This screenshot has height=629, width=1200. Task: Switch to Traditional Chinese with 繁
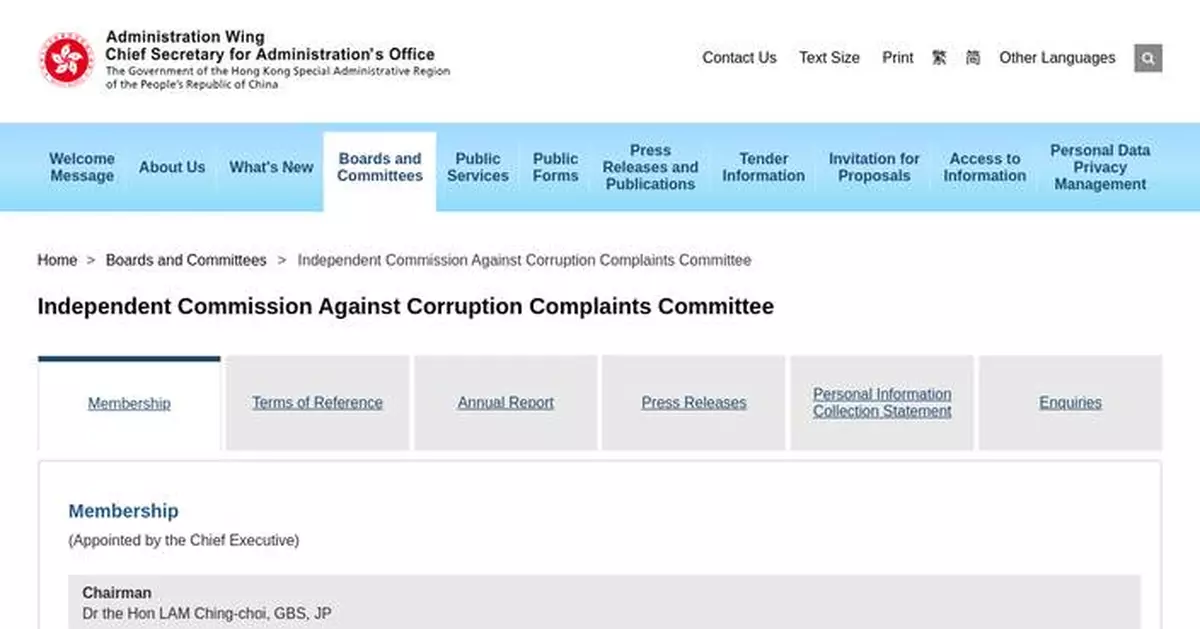pyautogui.click(x=938, y=58)
